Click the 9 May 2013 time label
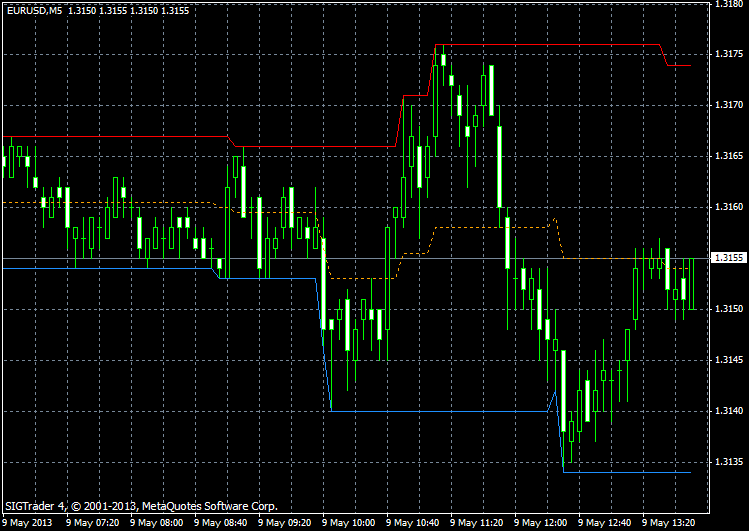Image resolution: width=749 pixels, height=531 pixels. (27, 523)
